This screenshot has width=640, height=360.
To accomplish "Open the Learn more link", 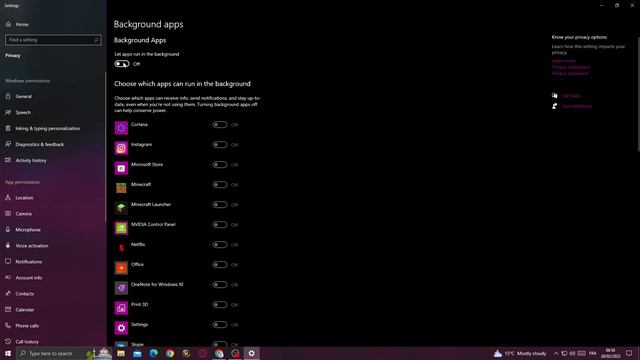I will (x=563, y=61).
